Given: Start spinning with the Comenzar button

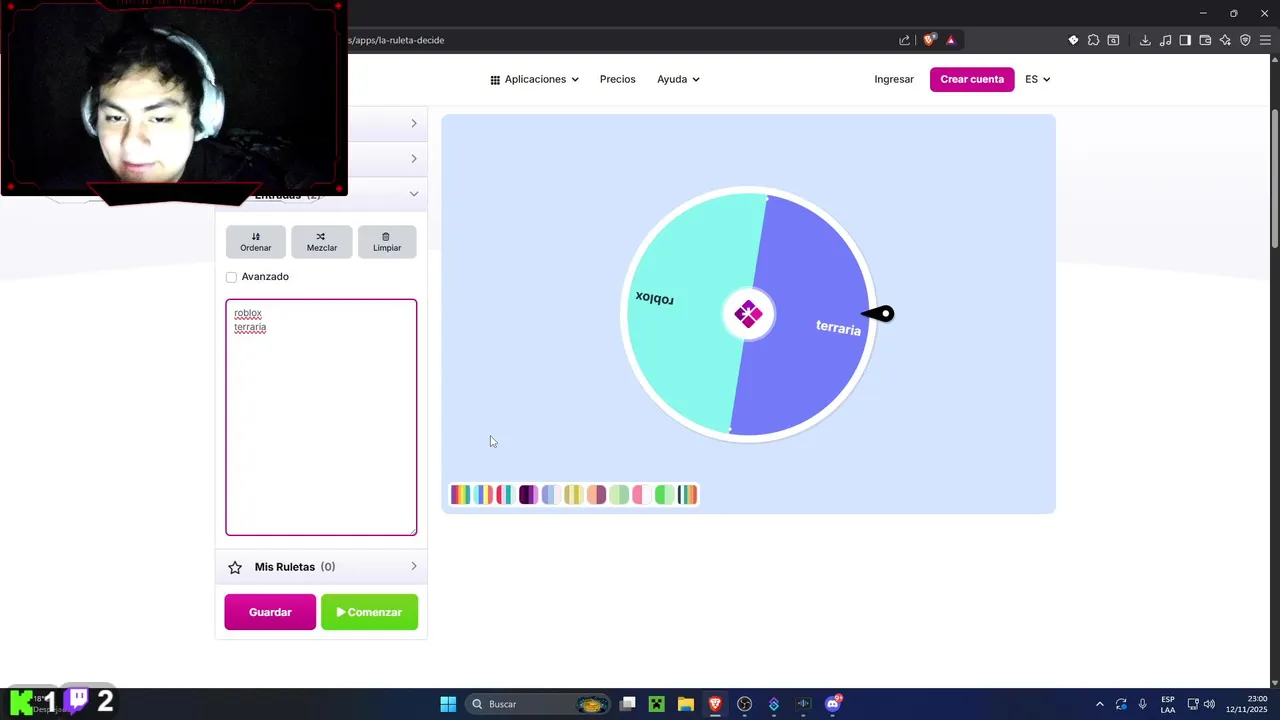Looking at the screenshot, I should [x=369, y=612].
